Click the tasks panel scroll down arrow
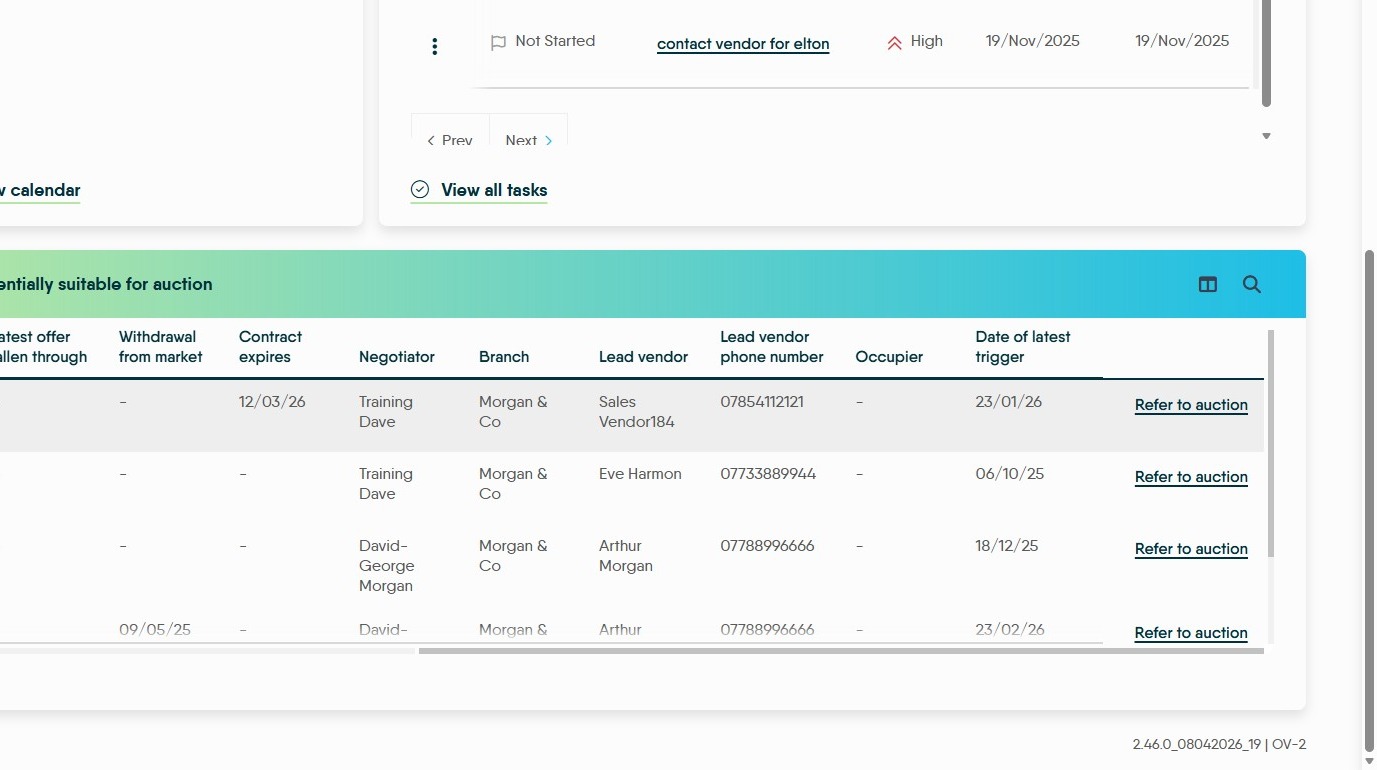This screenshot has height=770, width=1377. coord(1266,136)
